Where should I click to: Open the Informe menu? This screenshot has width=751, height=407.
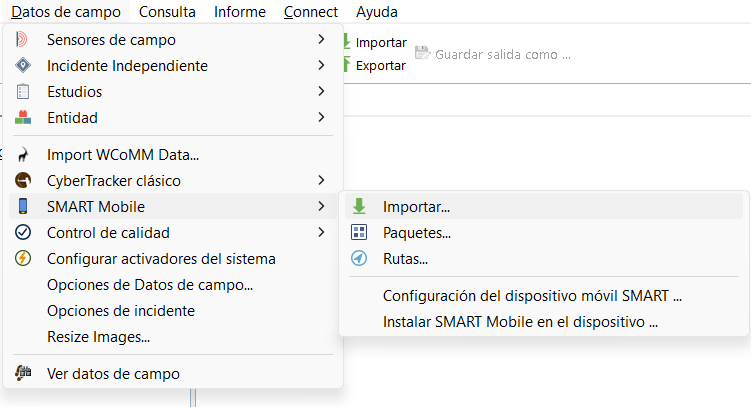pos(240,12)
